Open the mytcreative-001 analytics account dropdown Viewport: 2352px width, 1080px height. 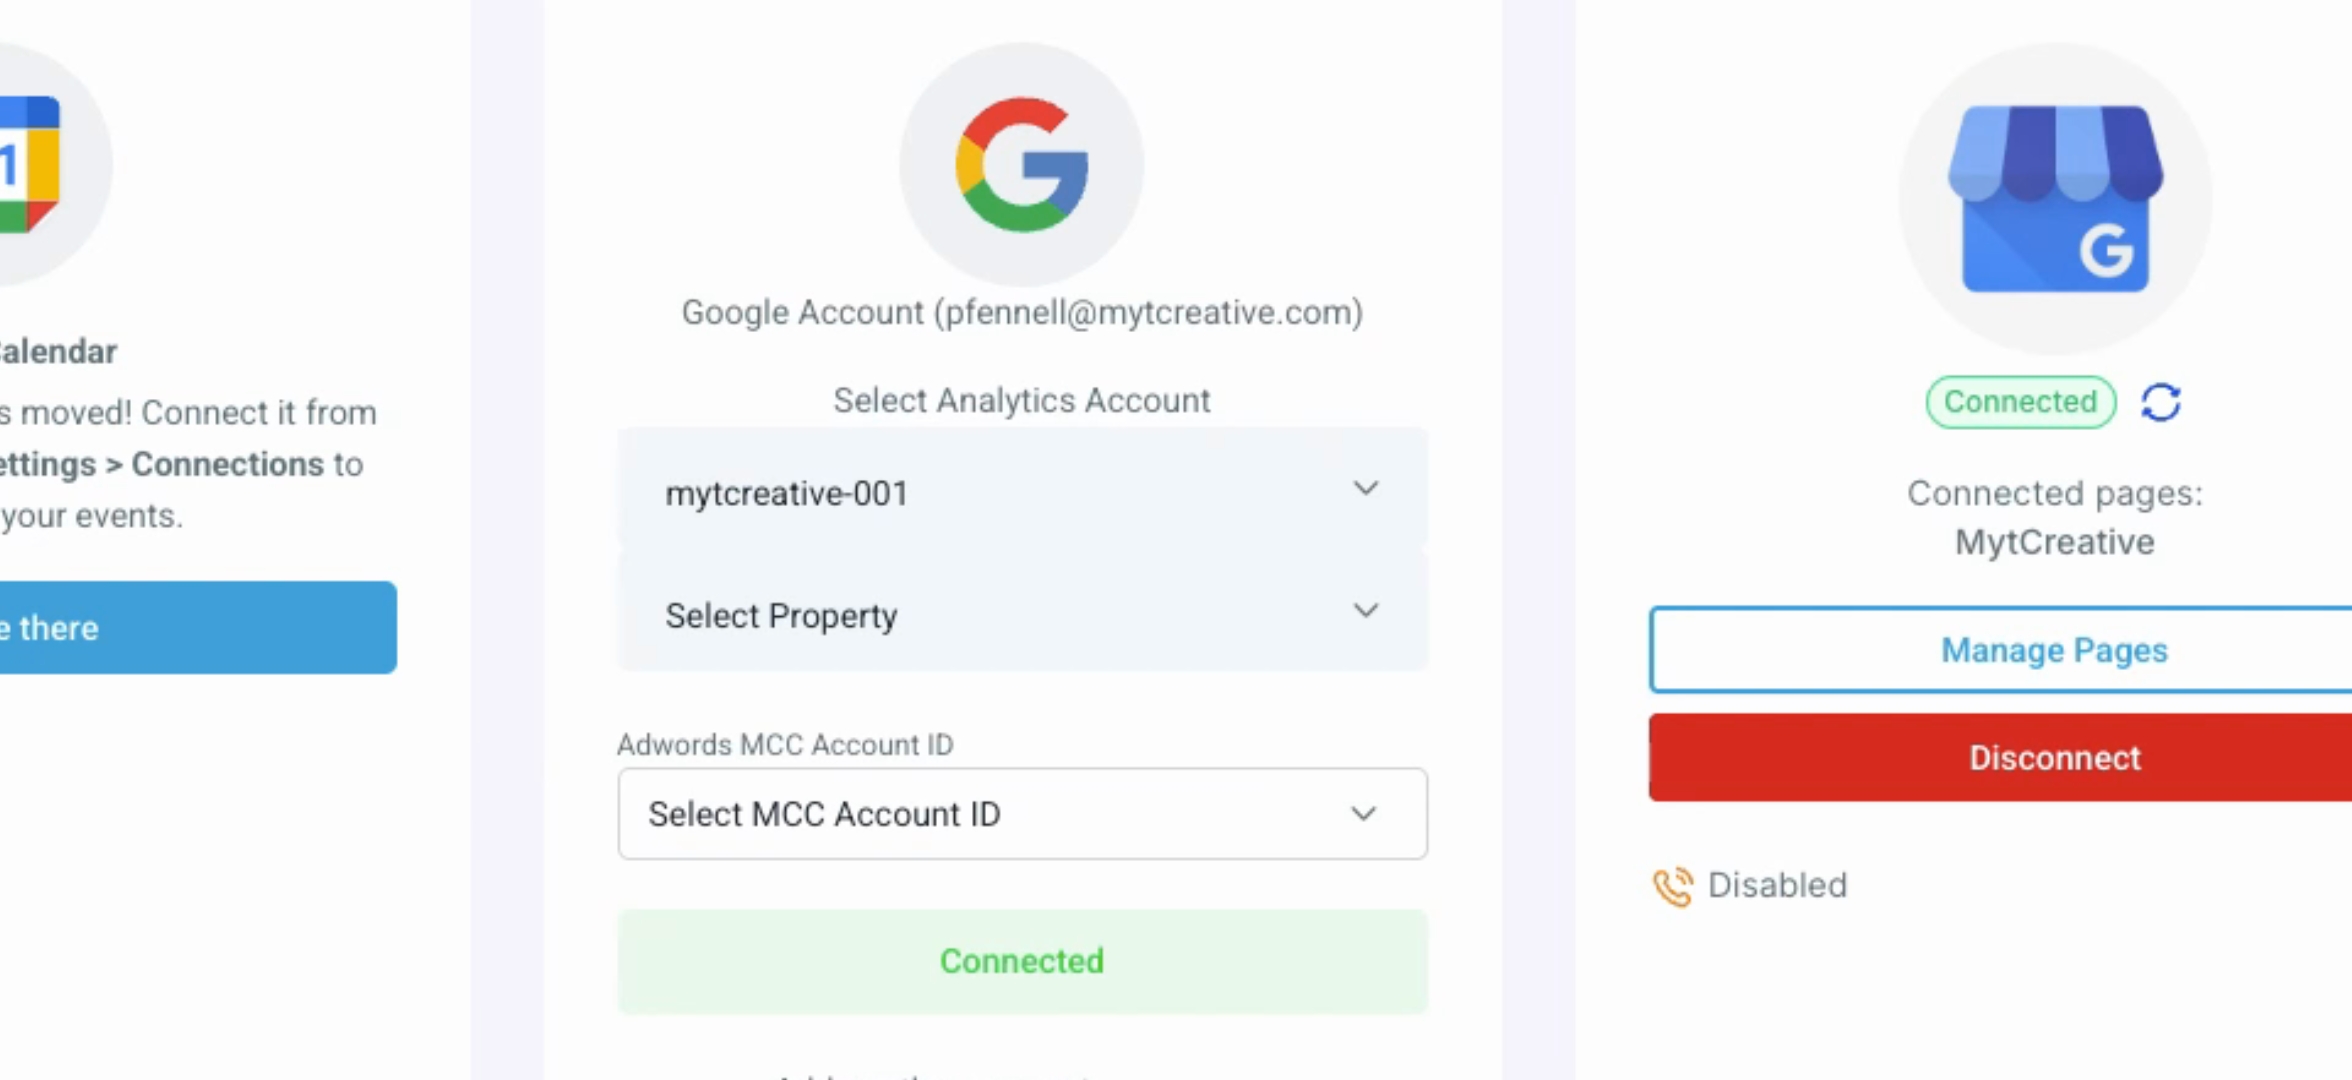[1020, 491]
